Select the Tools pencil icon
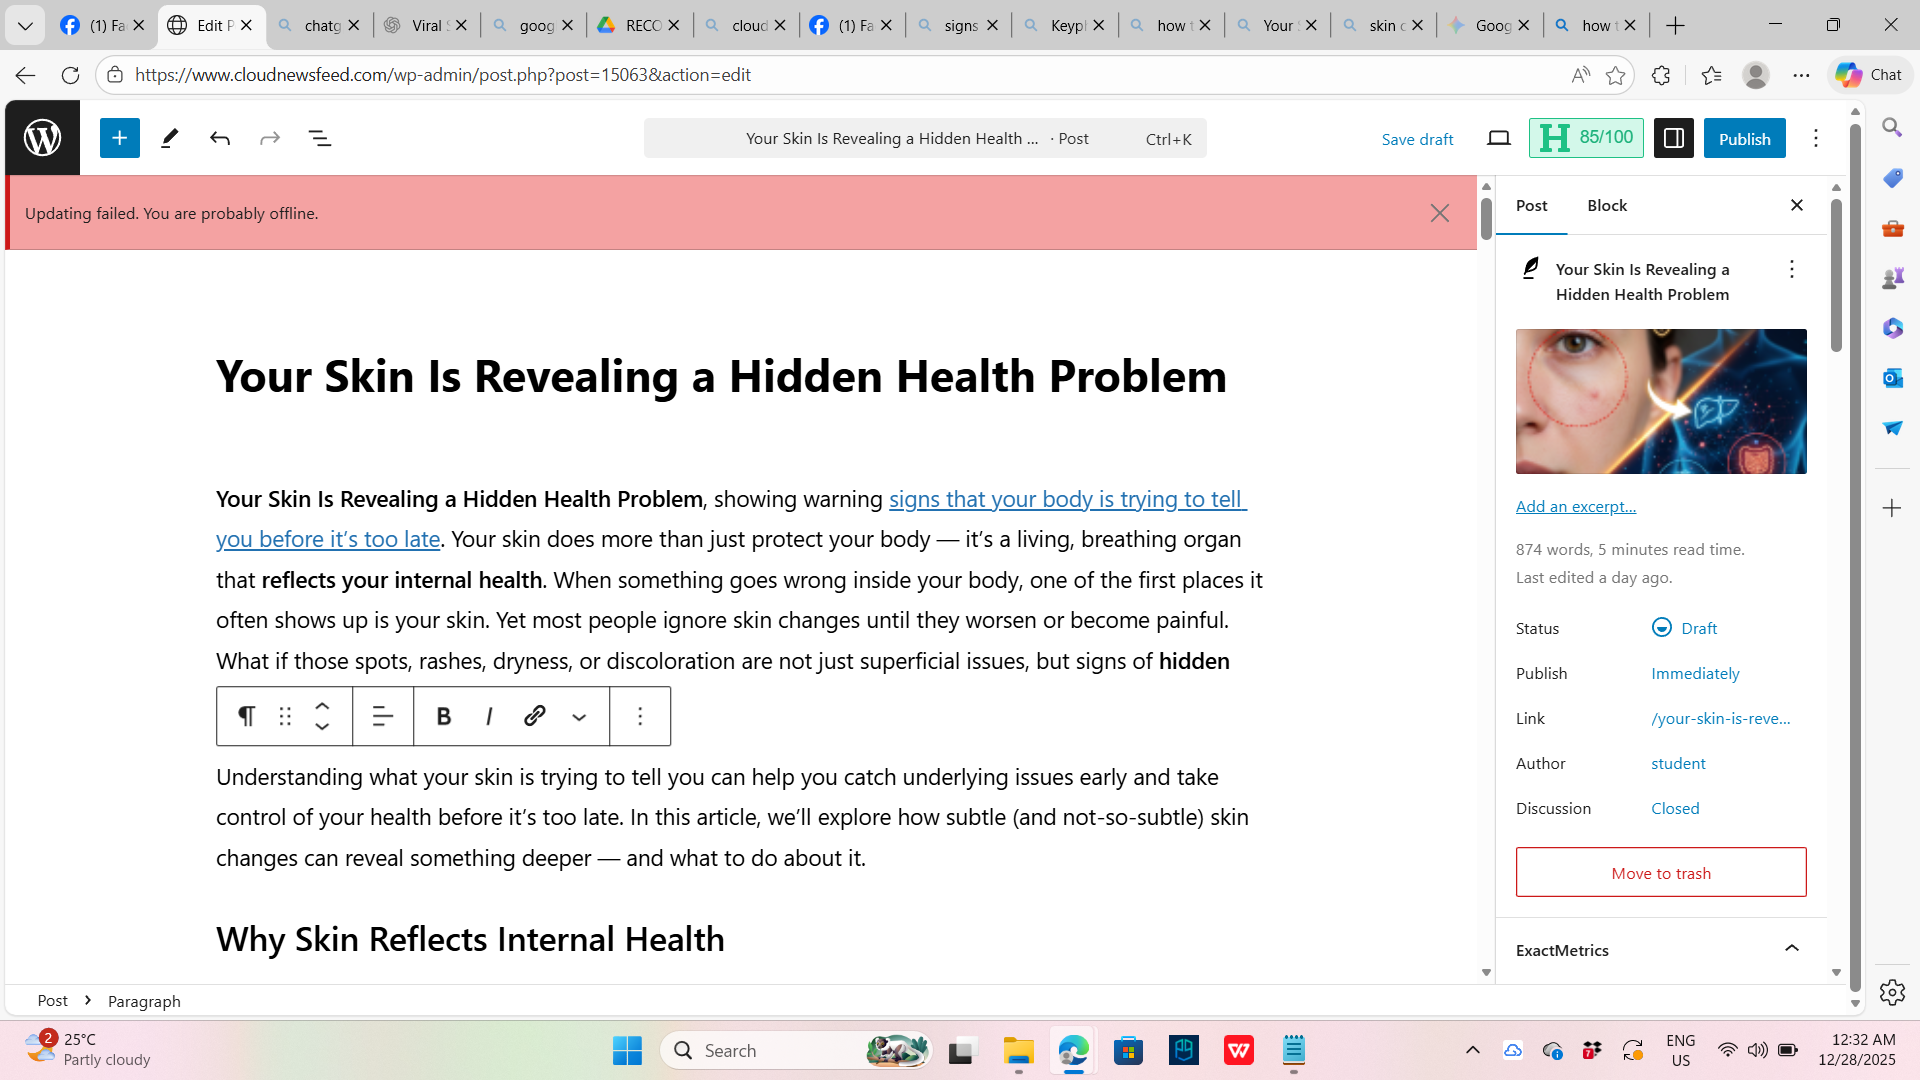This screenshot has height=1080, width=1920. [x=170, y=138]
